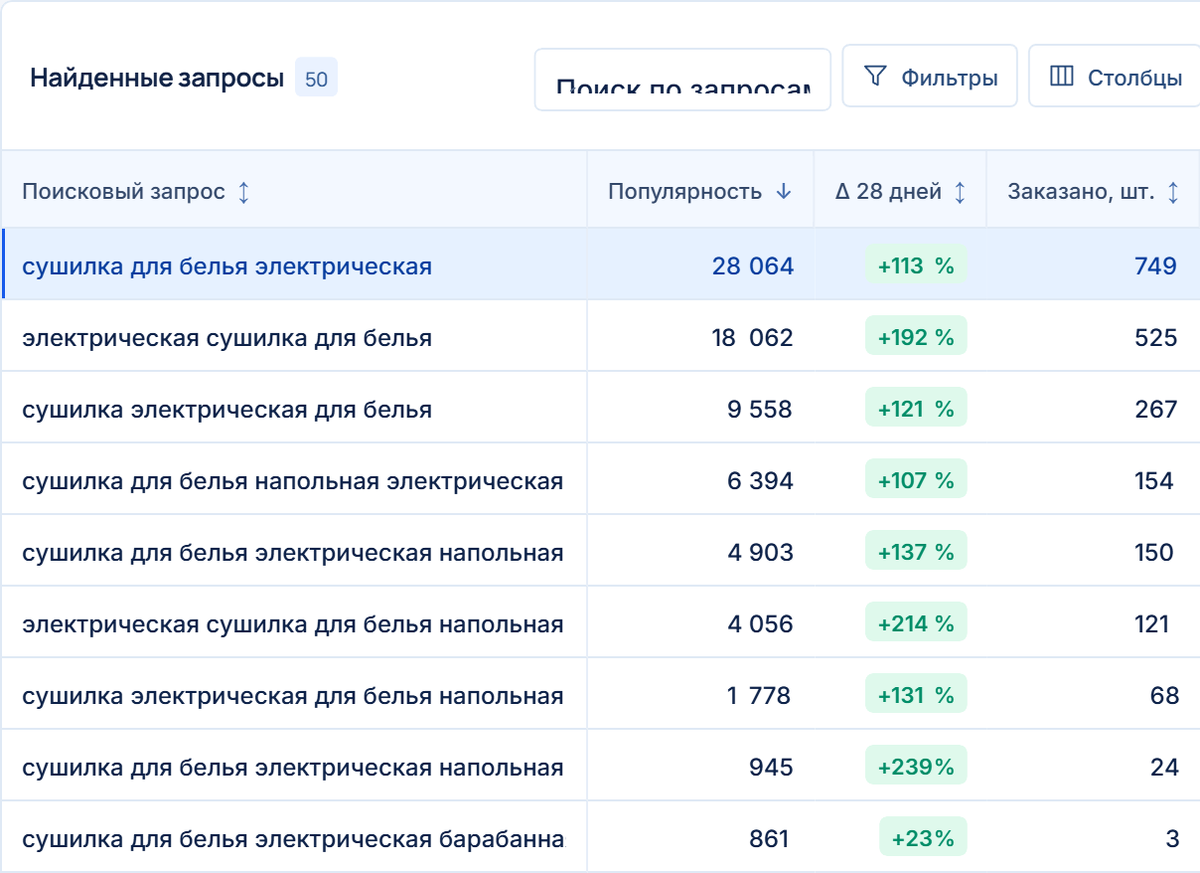Sort by Поисковый запрос arrows icon
Screen dimensions: 1200x873
pos(244,192)
